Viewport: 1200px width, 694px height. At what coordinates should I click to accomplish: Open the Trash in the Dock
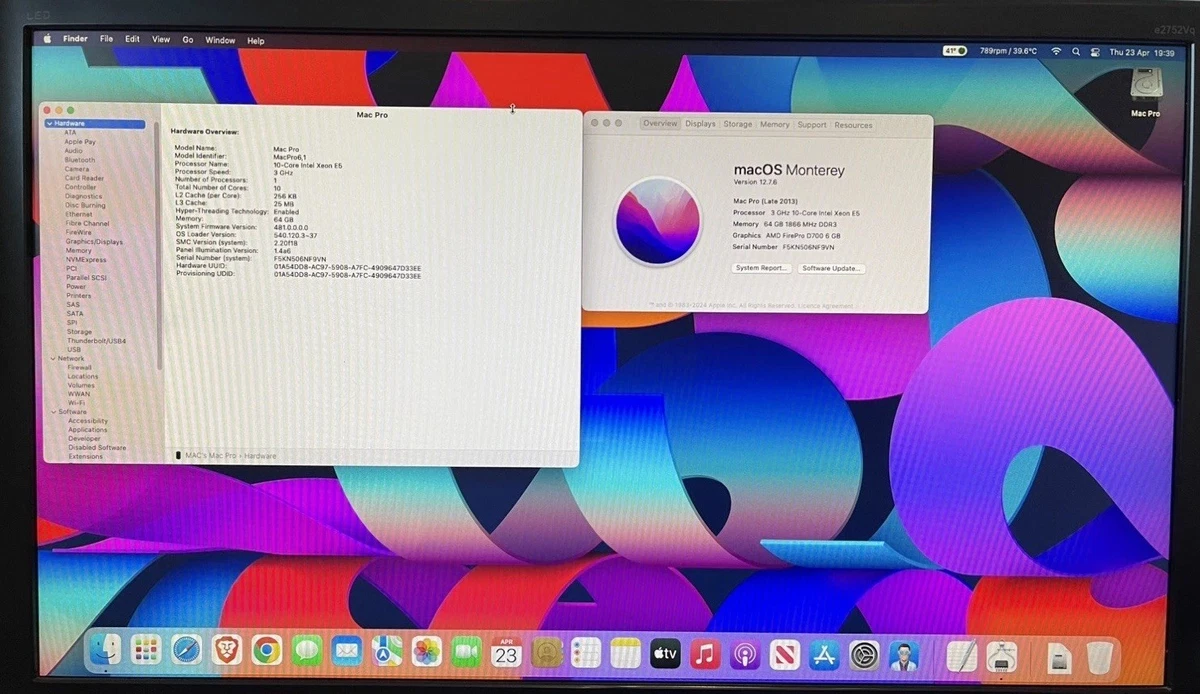coord(1100,657)
